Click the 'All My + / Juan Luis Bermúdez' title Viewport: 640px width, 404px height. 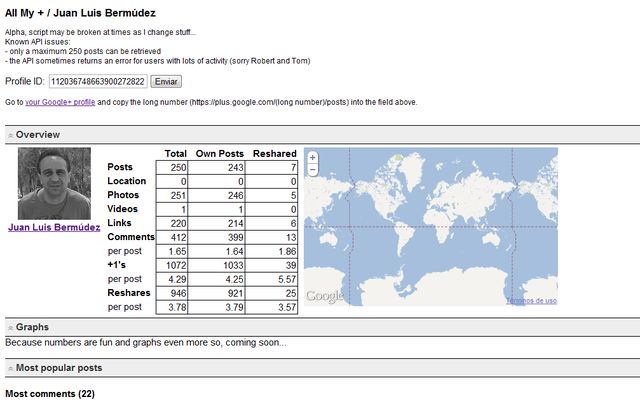[80, 13]
